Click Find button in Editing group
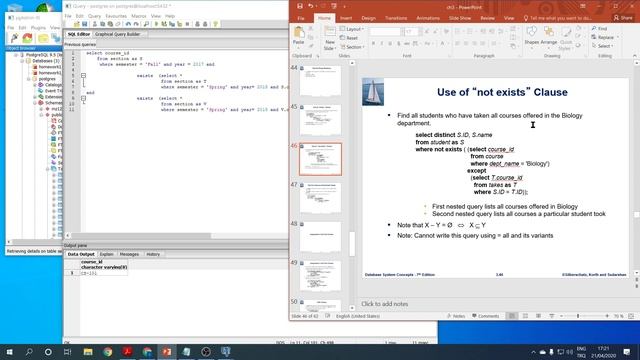Image resolution: width=640 pixels, height=360 pixels. click(x=599, y=29)
